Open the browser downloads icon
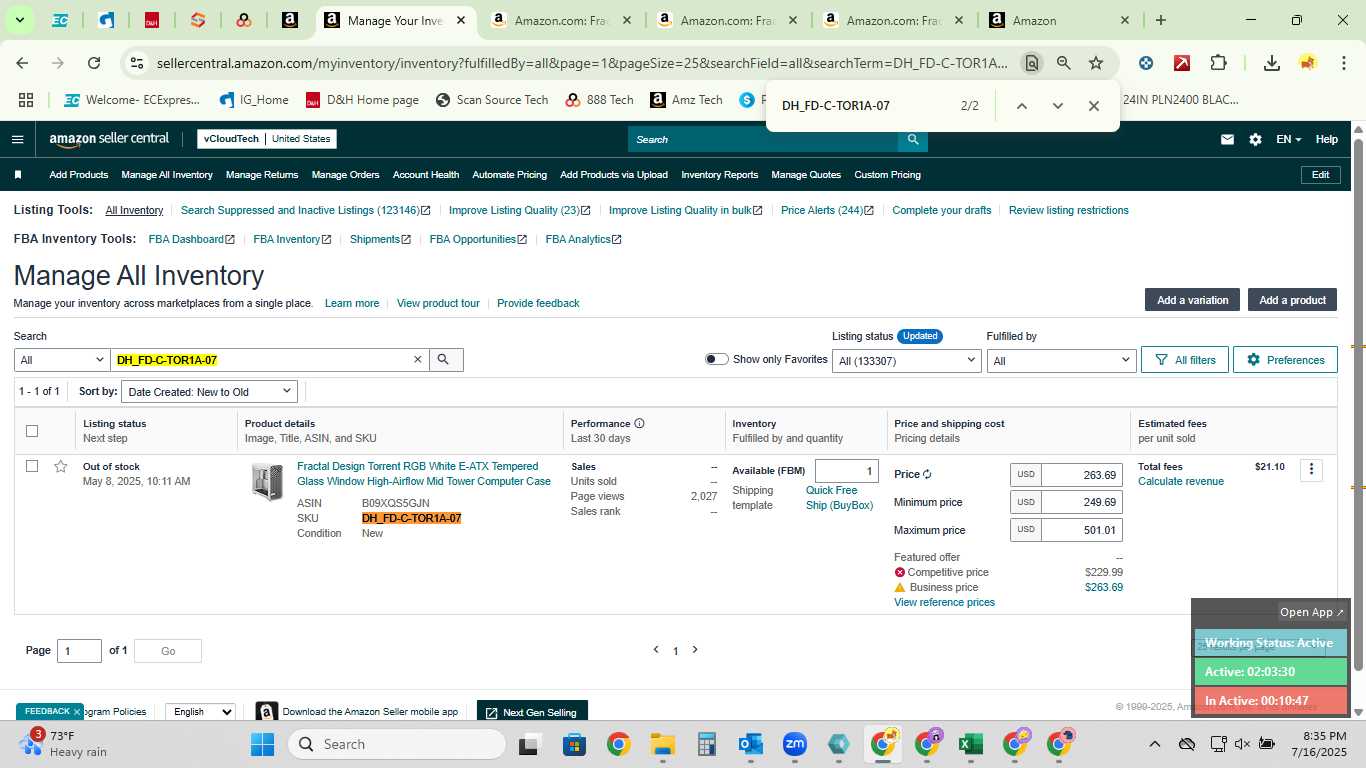Image resolution: width=1366 pixels, height=768 pixels. (x=1271, y=63)
